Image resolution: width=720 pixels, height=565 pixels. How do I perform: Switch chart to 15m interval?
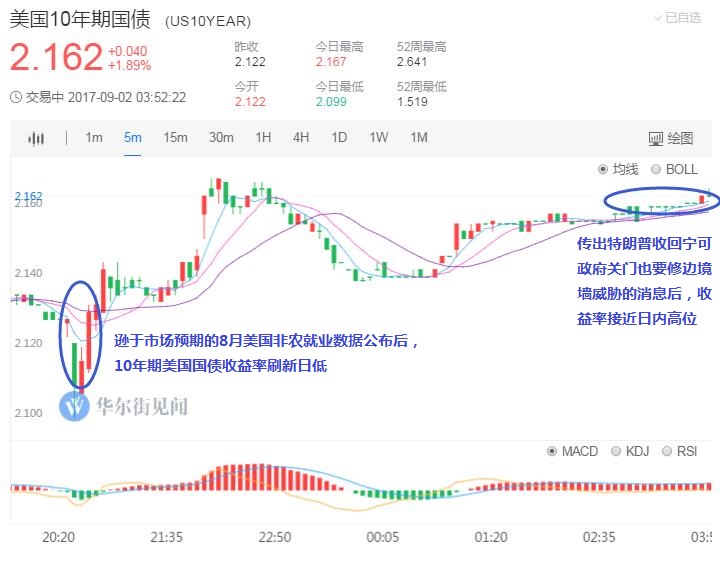point(175,137)
